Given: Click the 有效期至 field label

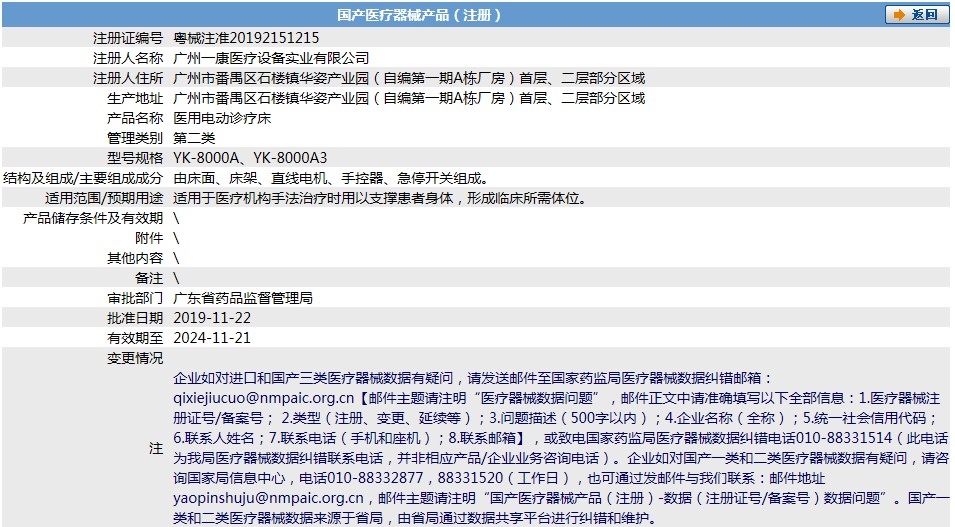Looking at the screenshot, I should coord(135,338).
